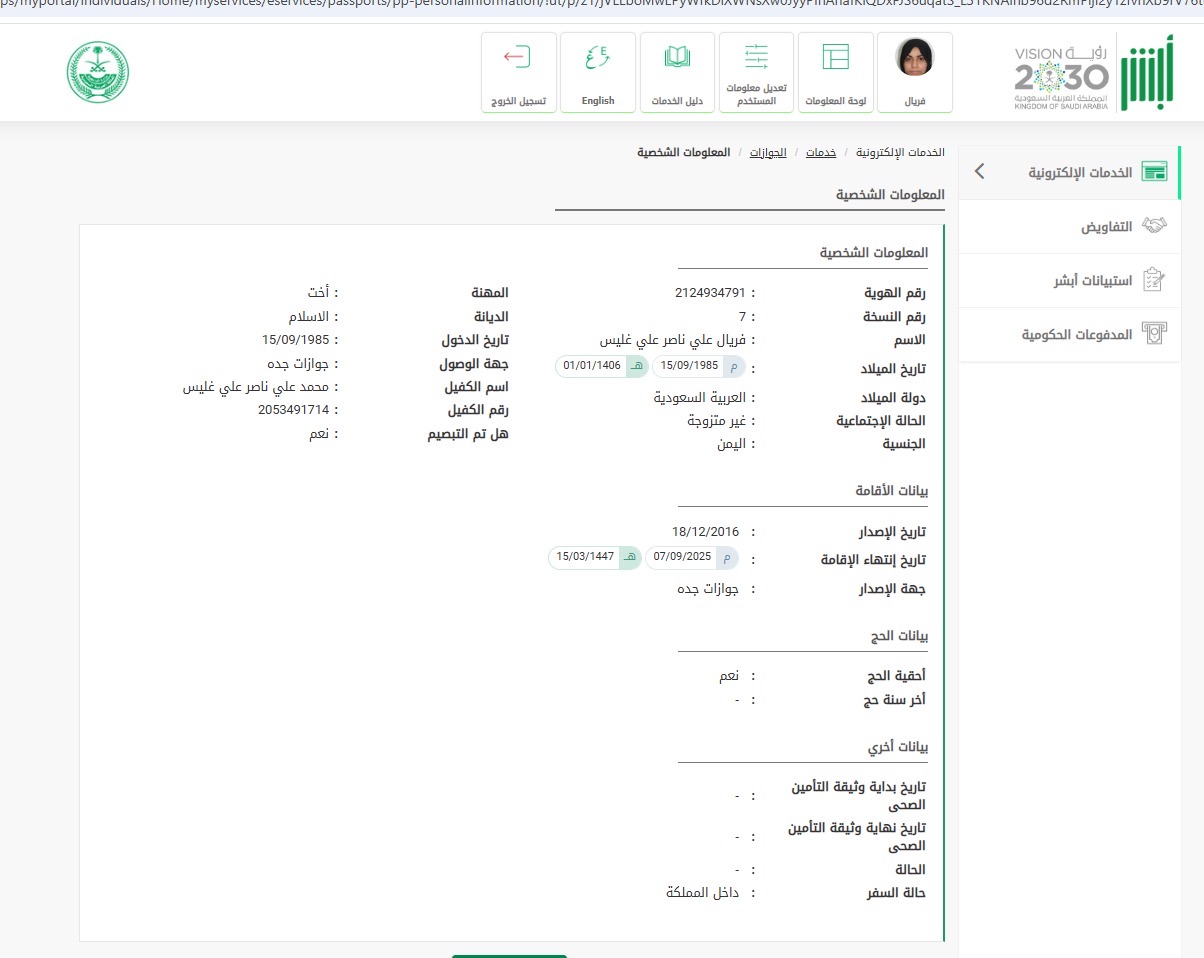Screen dimensions: 1204x958
Task: Click the Ministry of Interior emblem
Action: coord(98,72)
